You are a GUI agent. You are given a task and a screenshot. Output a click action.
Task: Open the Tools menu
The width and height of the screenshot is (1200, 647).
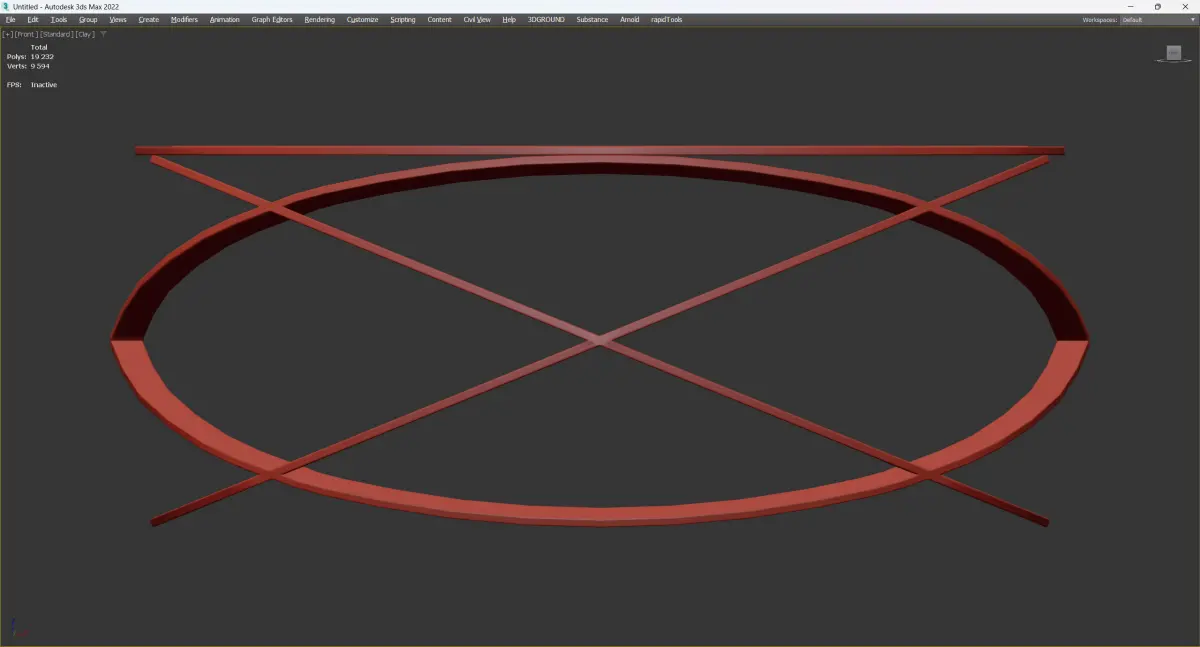(59, 19)
